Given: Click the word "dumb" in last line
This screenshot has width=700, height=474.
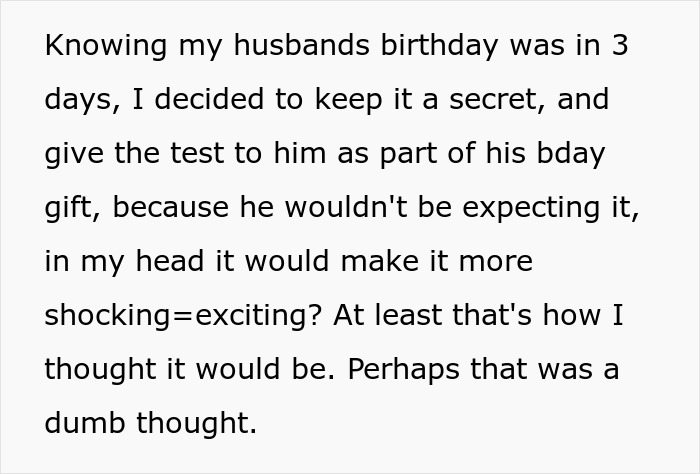Looking at the screenshot, I should [85, 423].
